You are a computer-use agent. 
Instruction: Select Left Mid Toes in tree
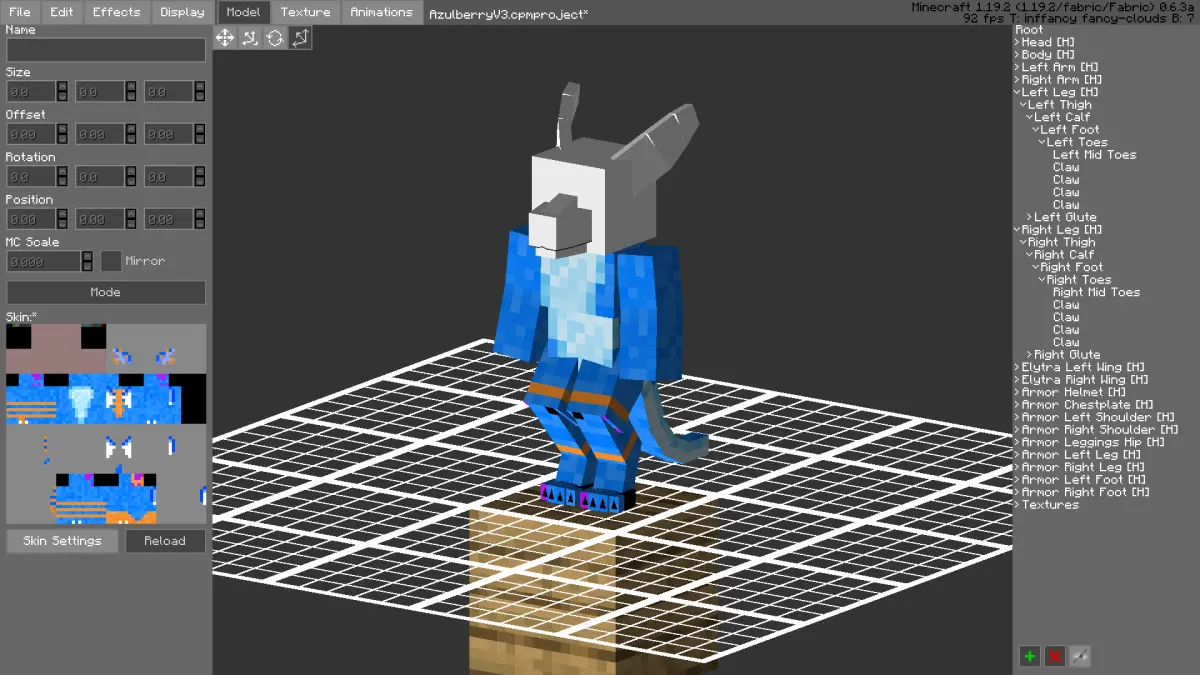[x=1094, y=155]
